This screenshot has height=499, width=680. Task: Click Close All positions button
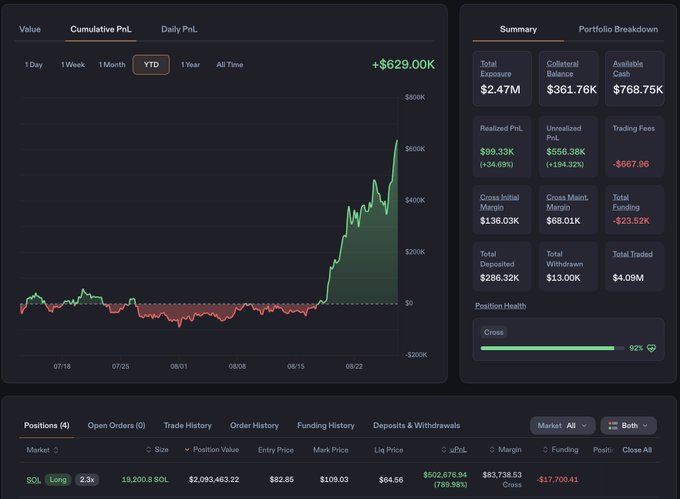[637, 450]
